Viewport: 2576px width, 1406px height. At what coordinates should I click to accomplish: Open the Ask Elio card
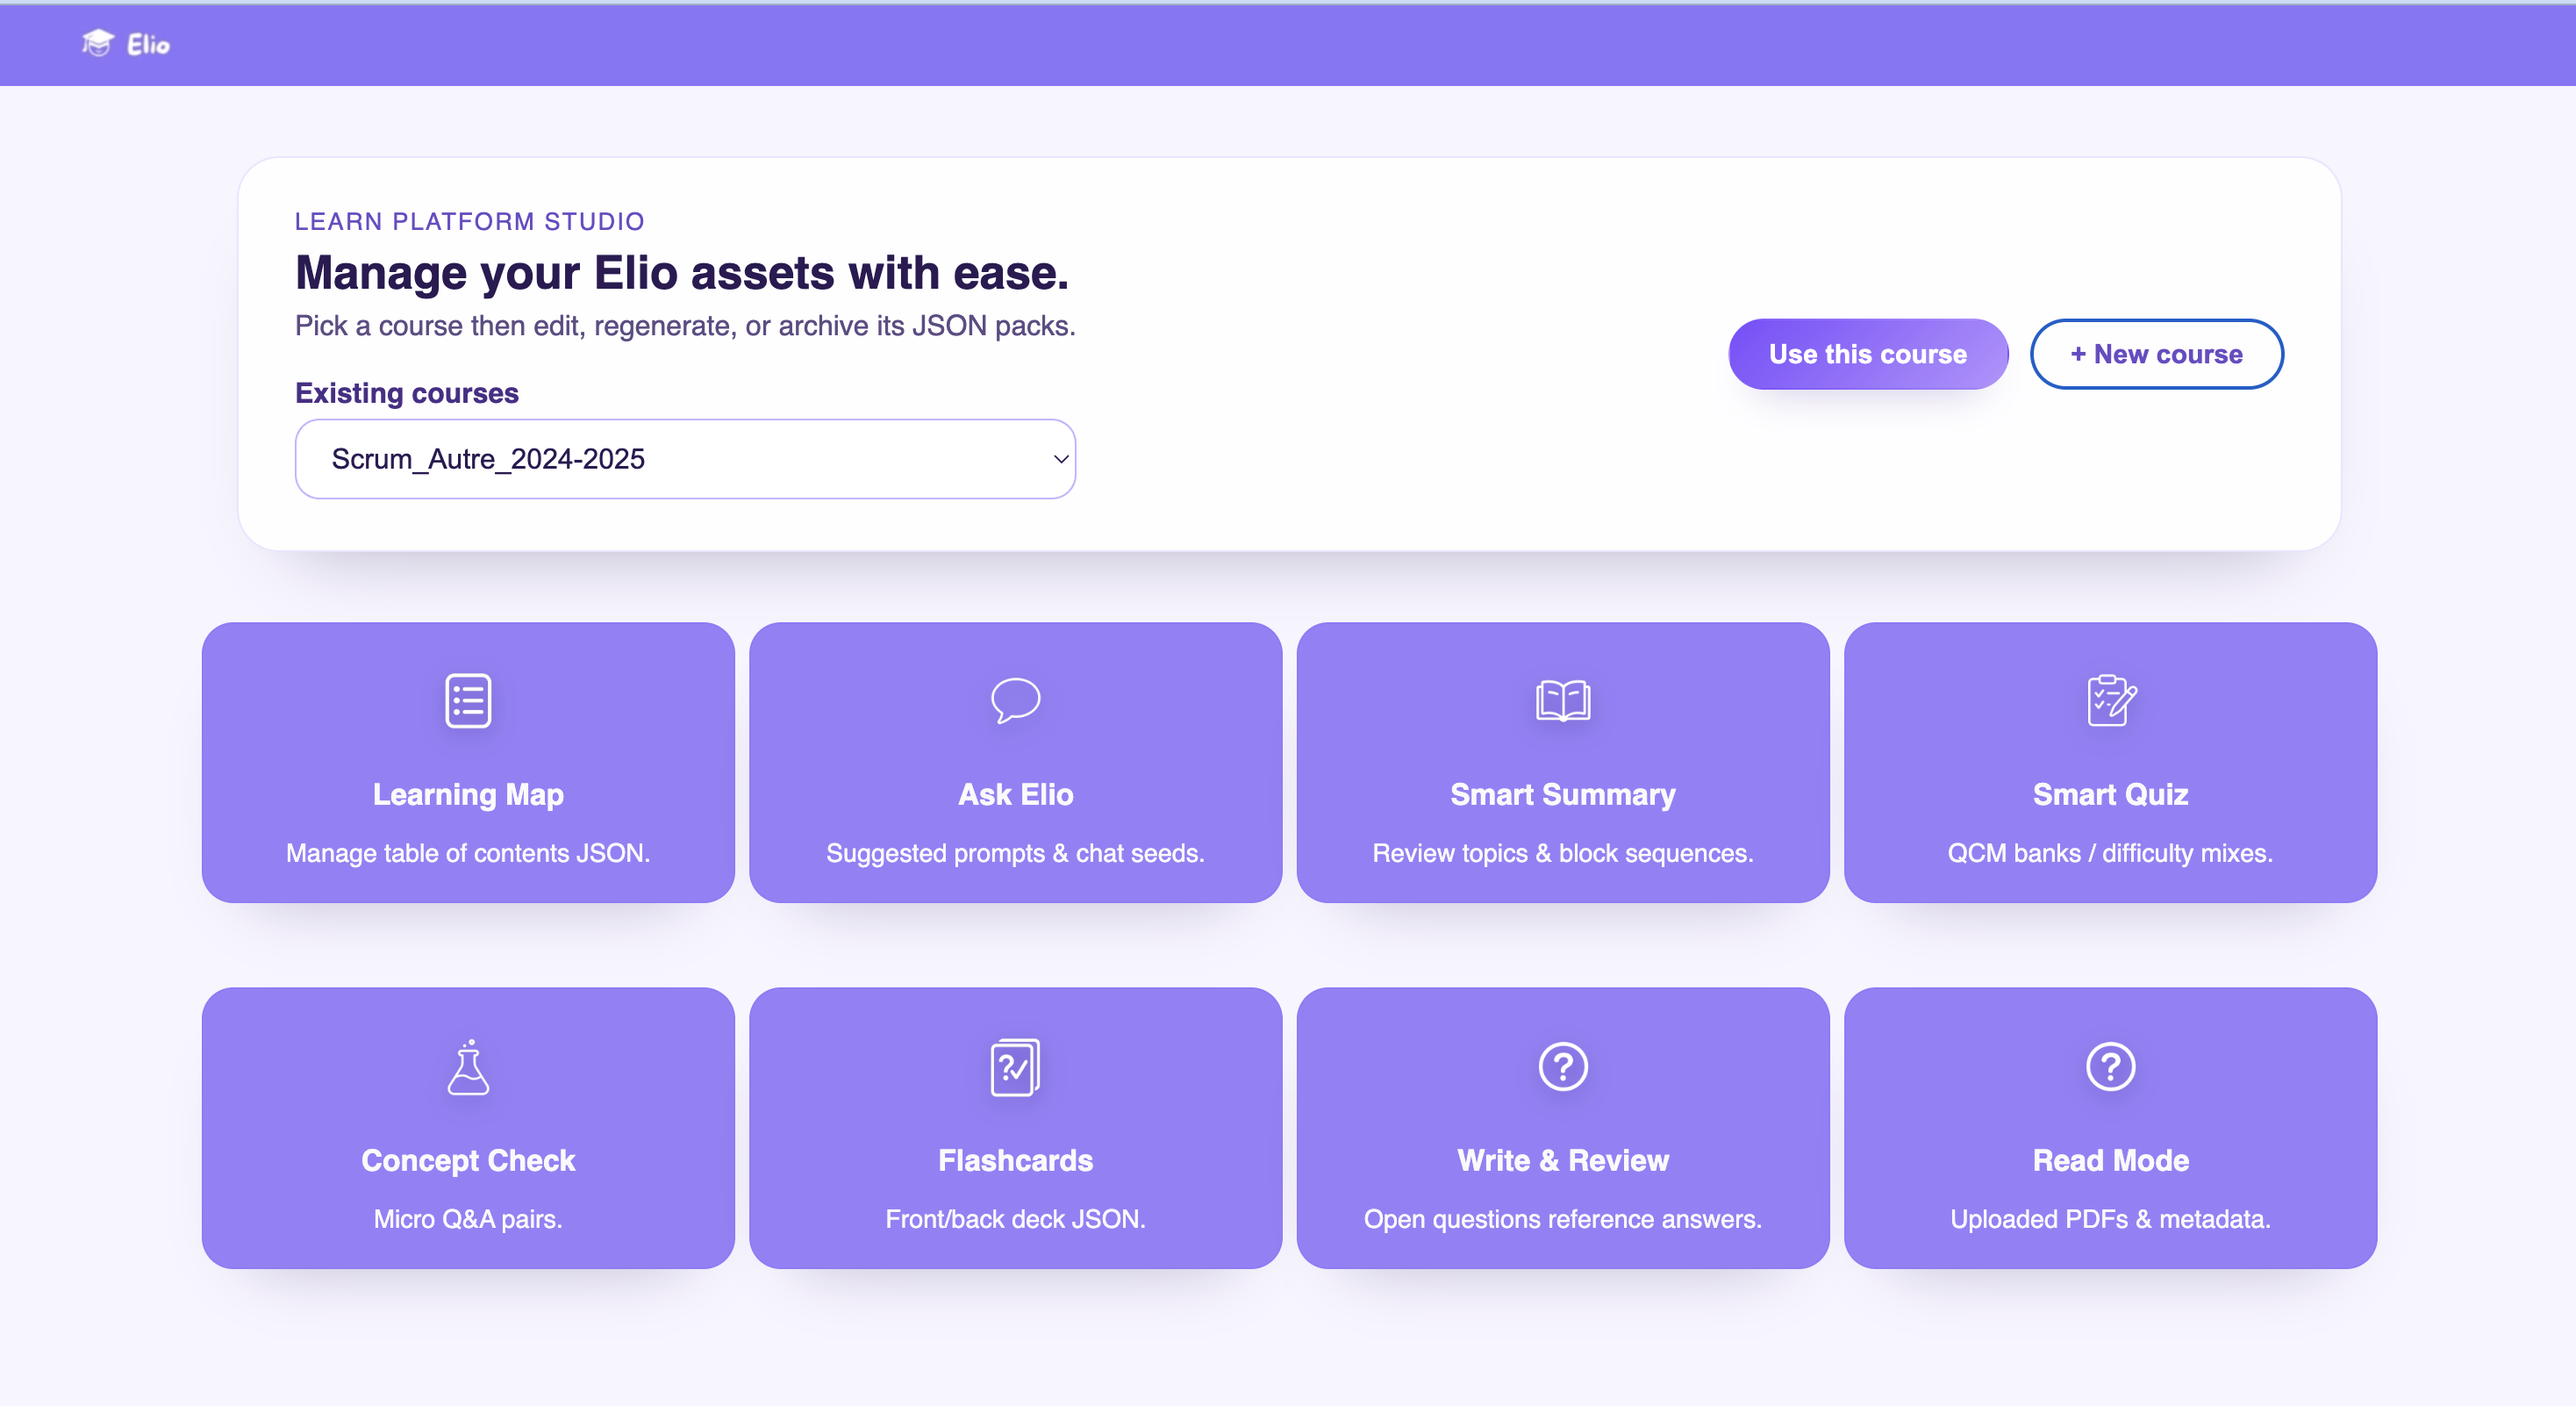coord(1014,763)
